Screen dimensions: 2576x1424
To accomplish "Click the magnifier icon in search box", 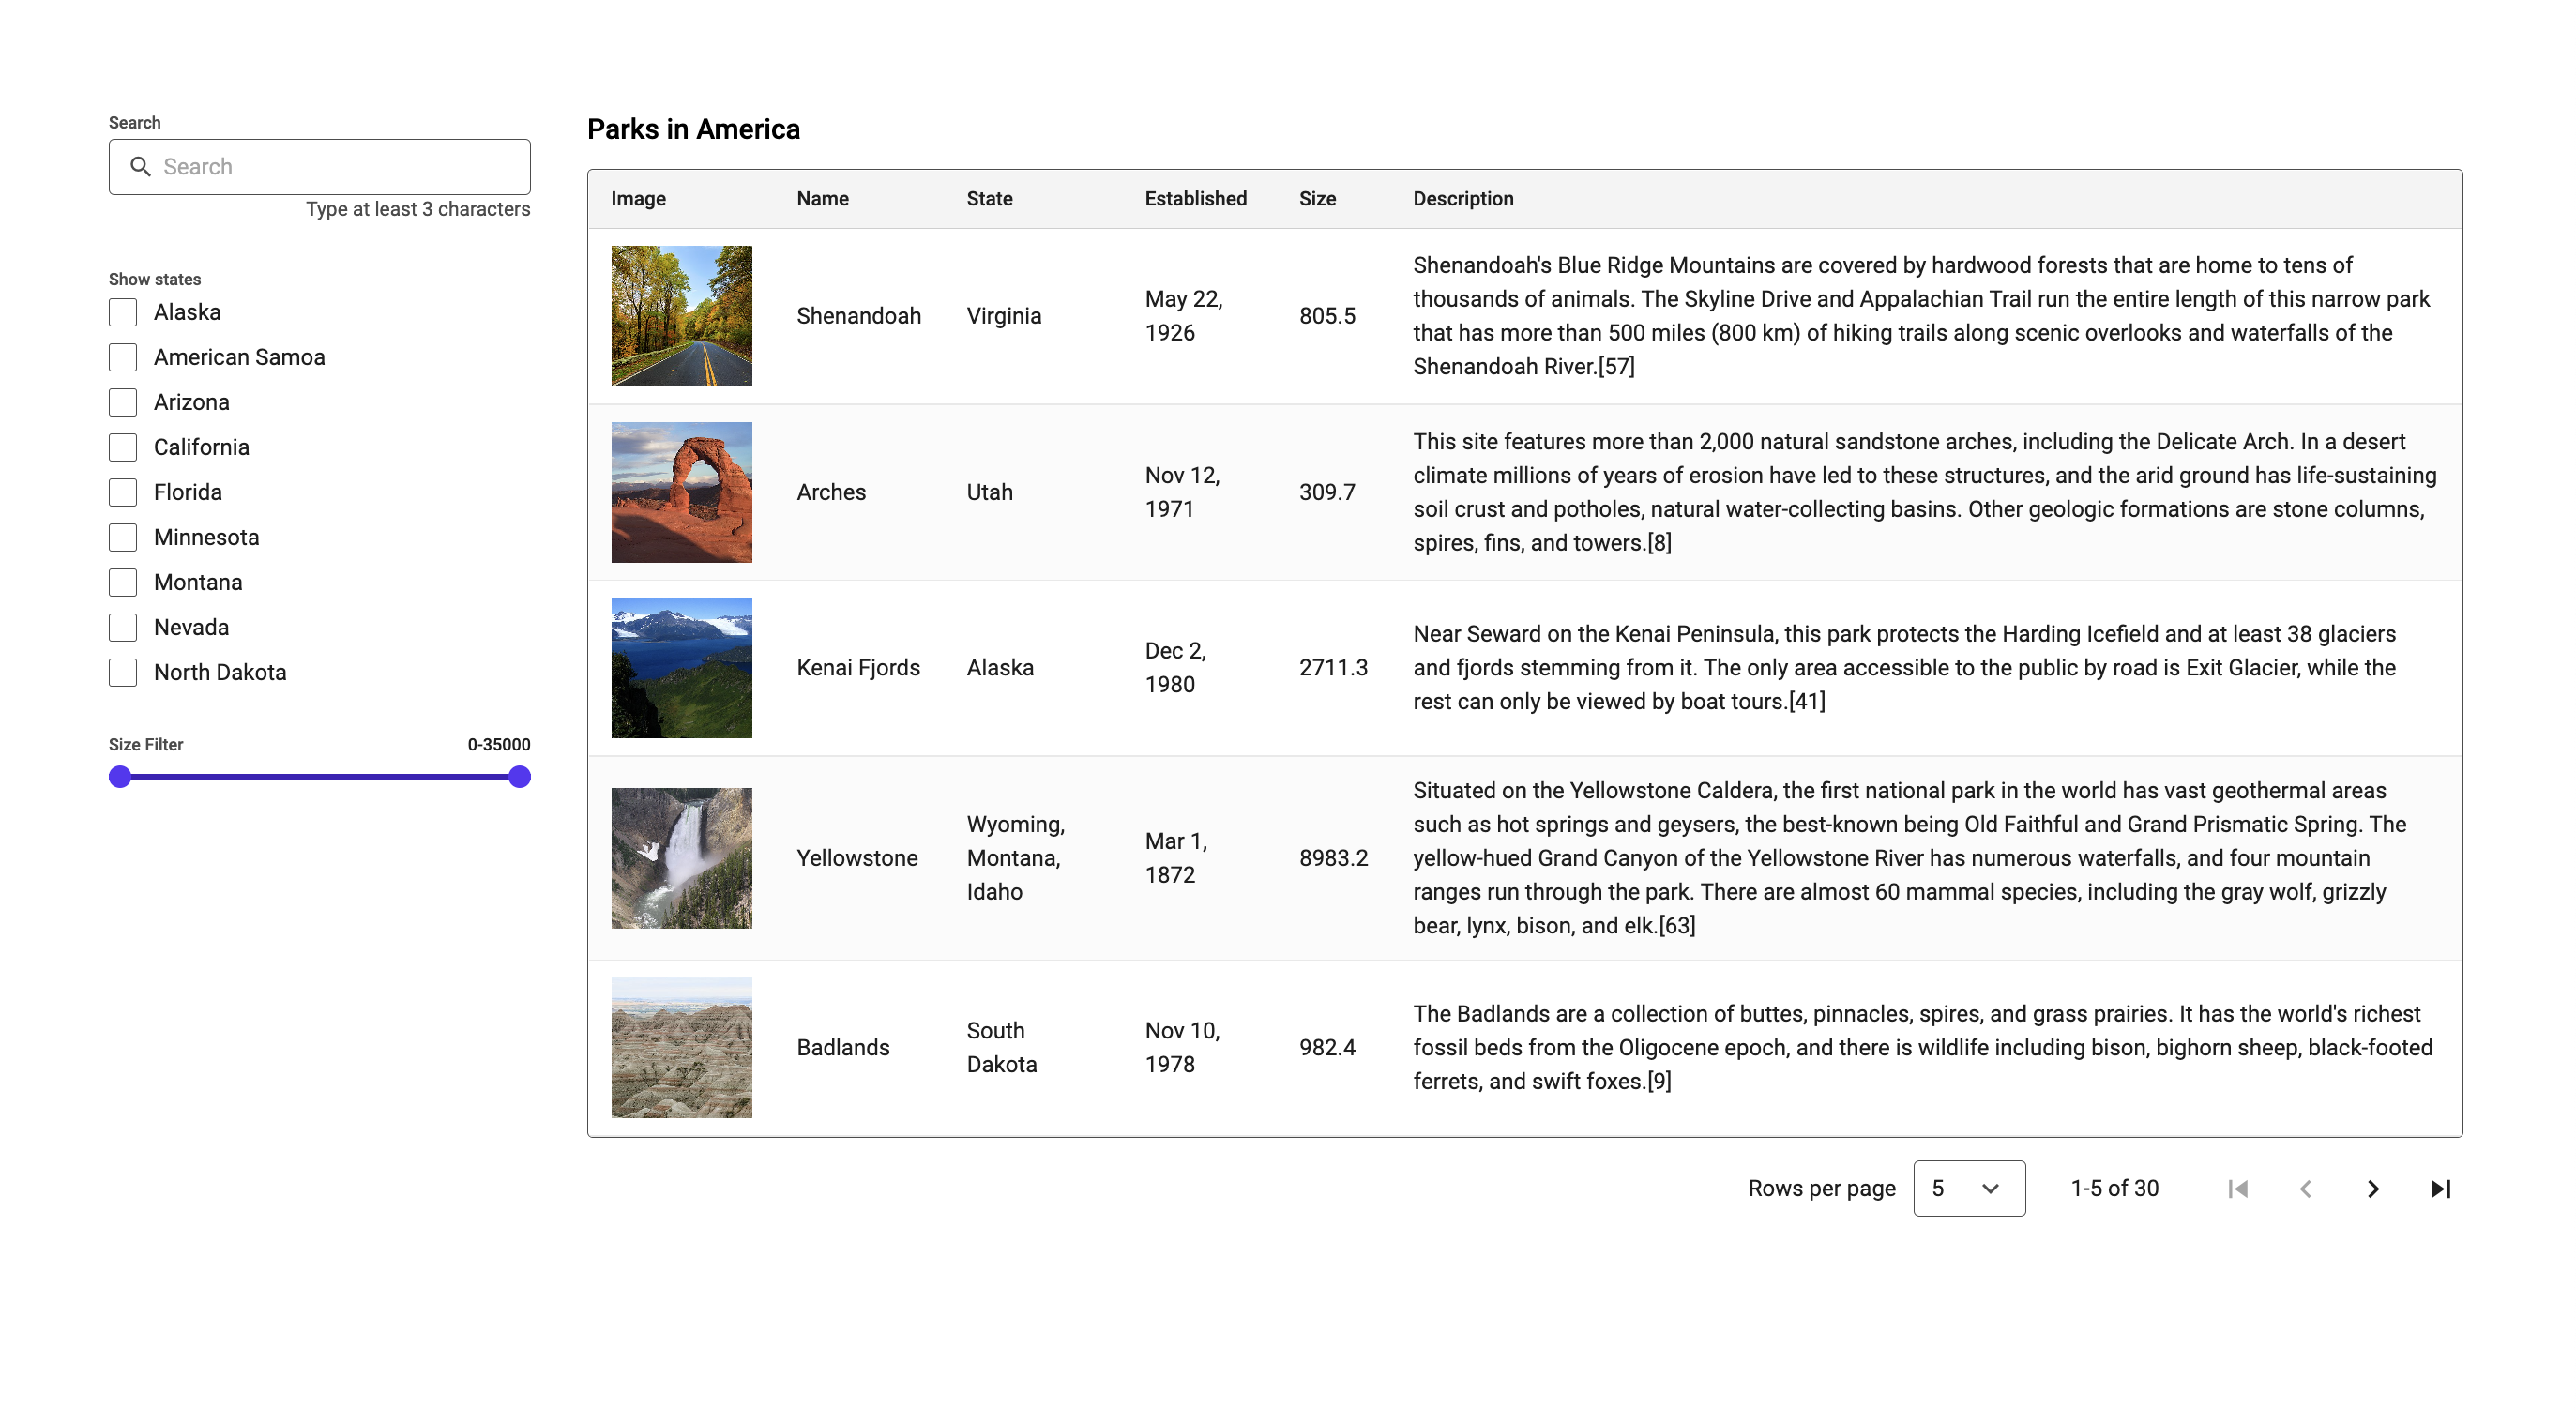I will 141,167.
